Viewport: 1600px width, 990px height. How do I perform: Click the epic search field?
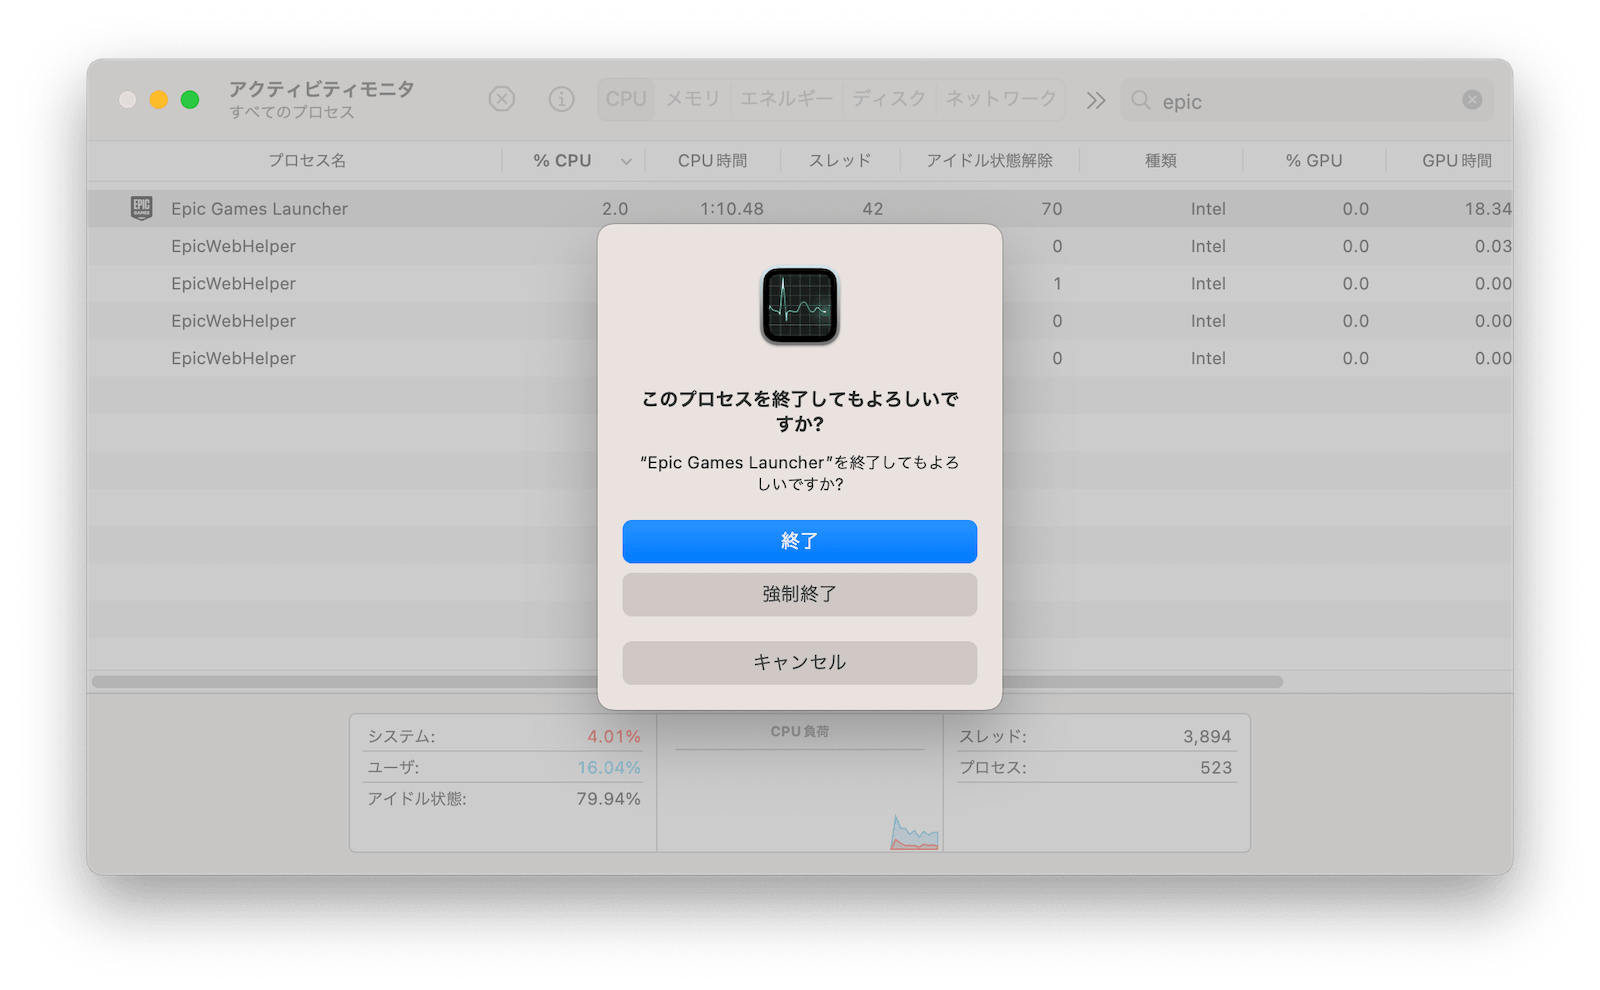(x=1307, y=100)
